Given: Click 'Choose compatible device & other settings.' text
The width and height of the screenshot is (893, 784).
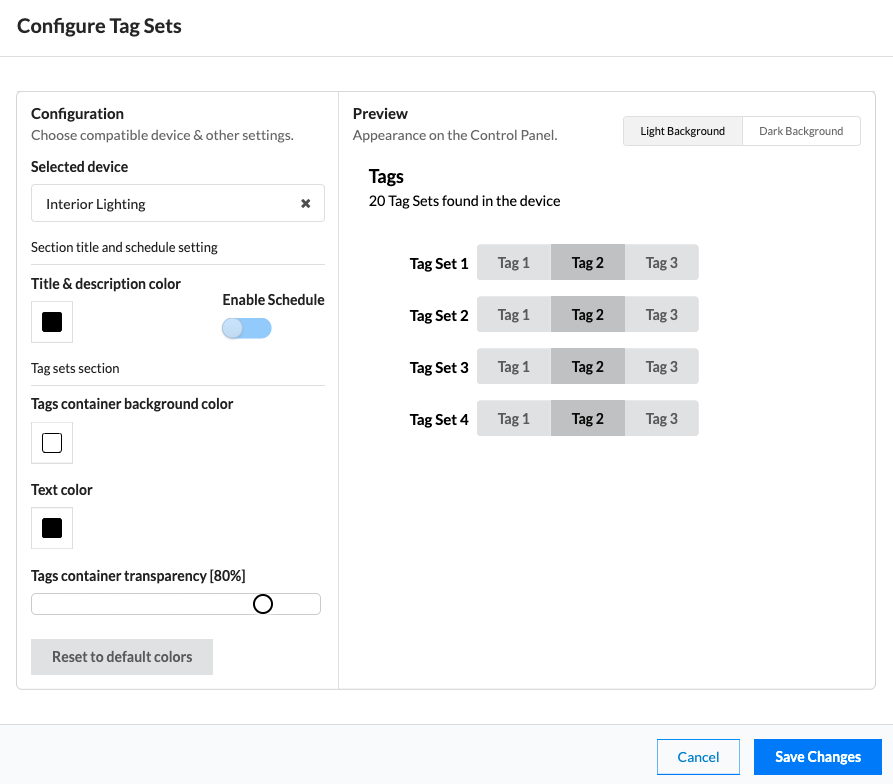Looking at the screenshot, I should (162, 136).
